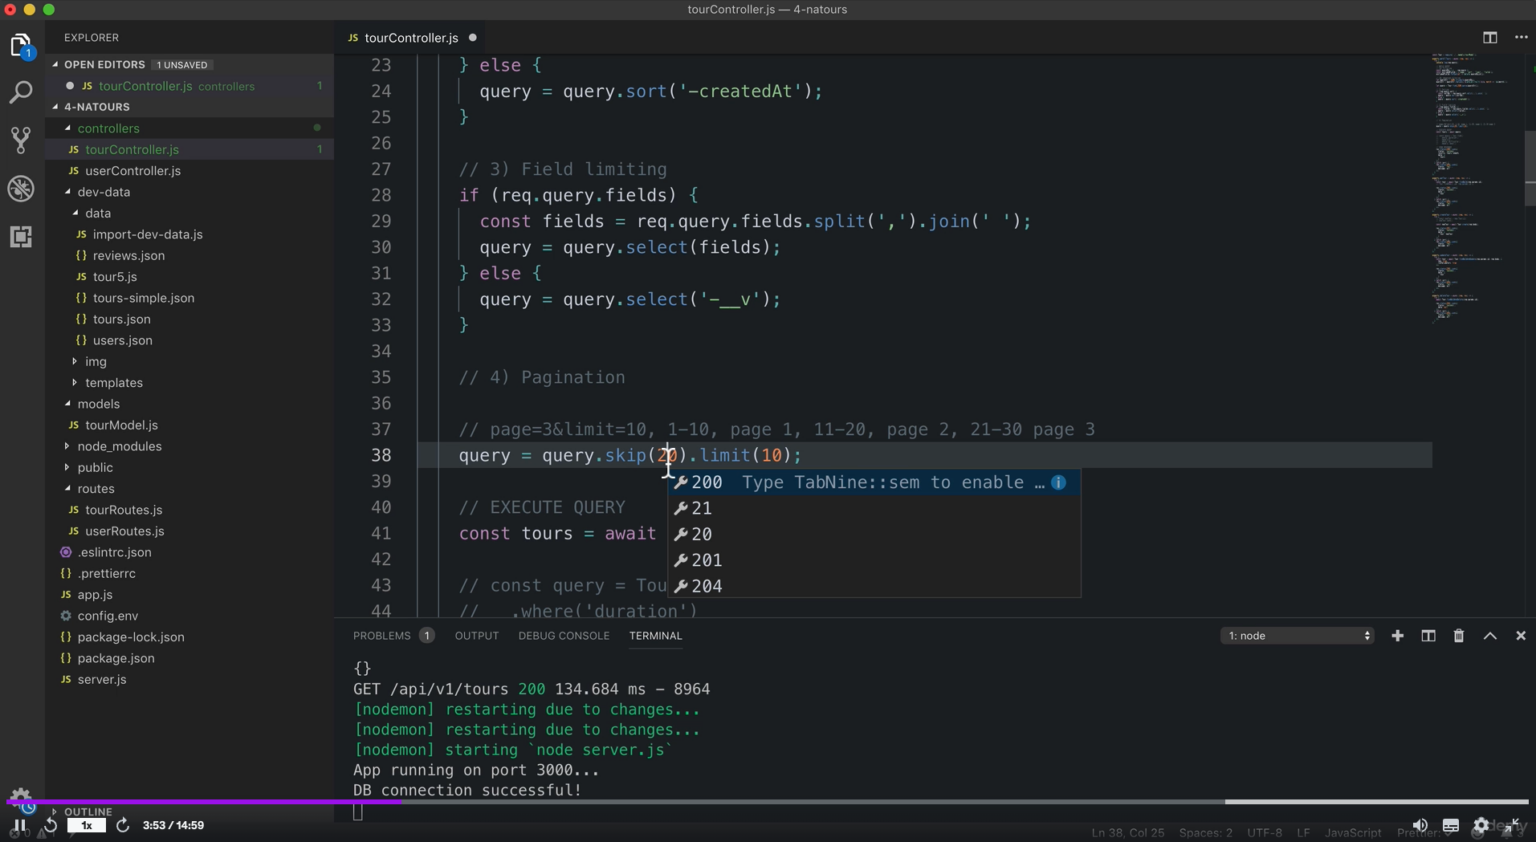This screenshot has height=842, width=1536.
Task: Click the video progress bar
Action: click(768, 802)
